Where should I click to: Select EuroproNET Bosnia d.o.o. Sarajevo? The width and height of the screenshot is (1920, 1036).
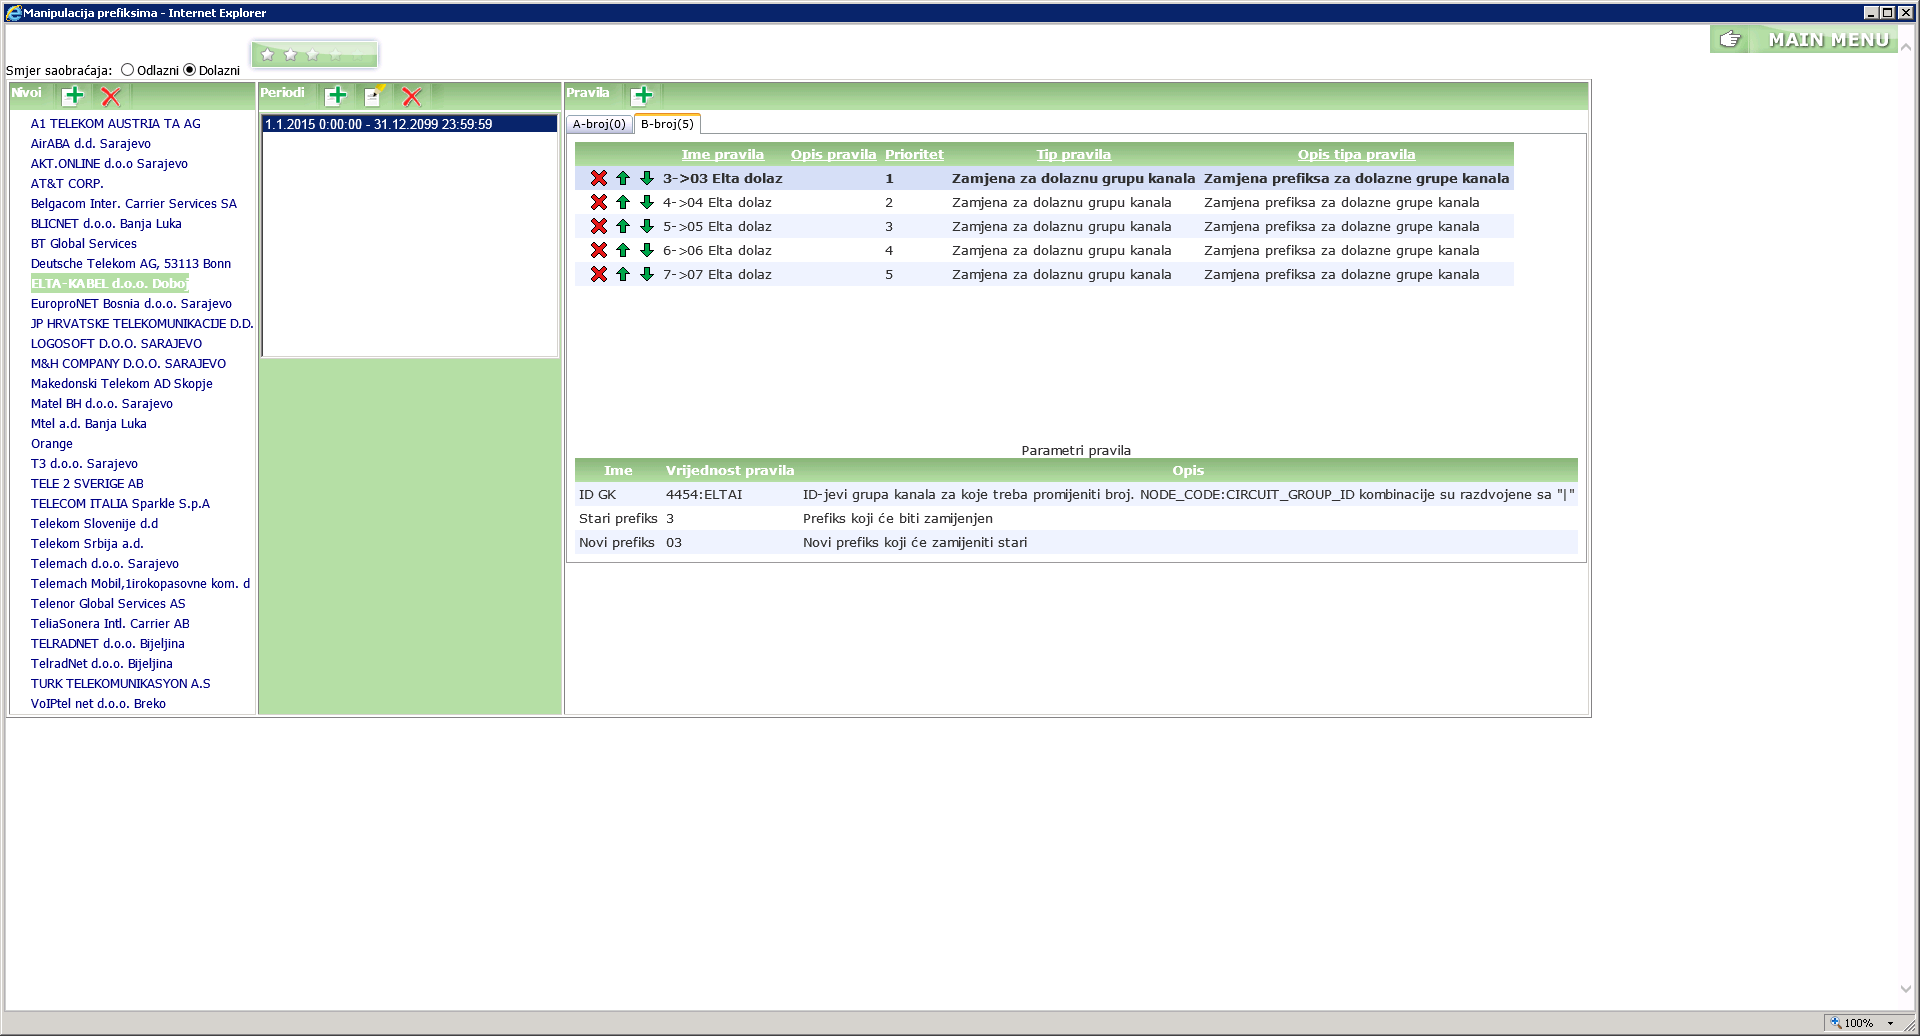(131, 304)
